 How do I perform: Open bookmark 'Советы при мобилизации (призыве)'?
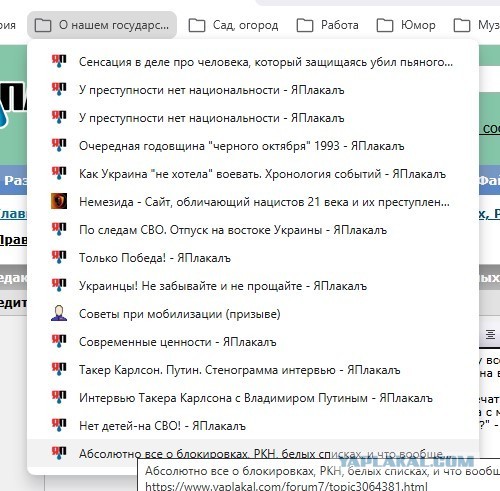(x=253, y=314)
